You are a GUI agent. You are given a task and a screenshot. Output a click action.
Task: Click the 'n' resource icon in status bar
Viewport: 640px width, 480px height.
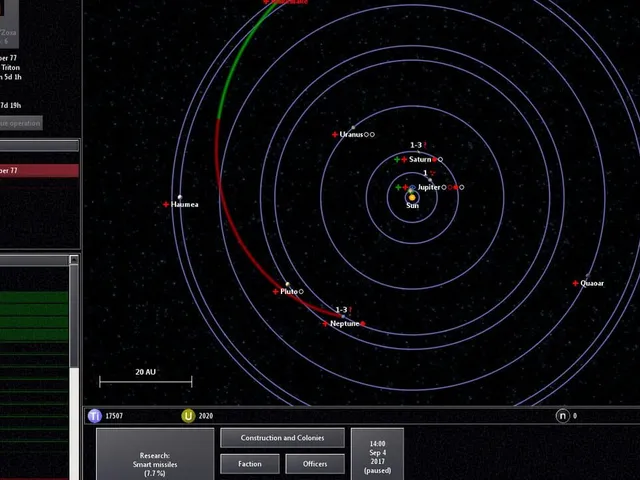click(x=562, y=416)
